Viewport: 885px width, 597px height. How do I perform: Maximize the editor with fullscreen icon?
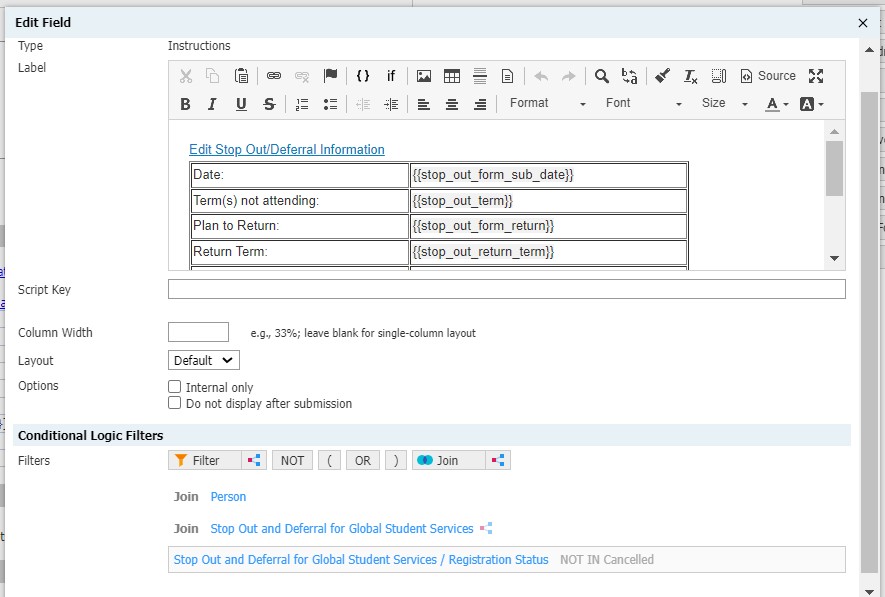[x=816, y=76]
